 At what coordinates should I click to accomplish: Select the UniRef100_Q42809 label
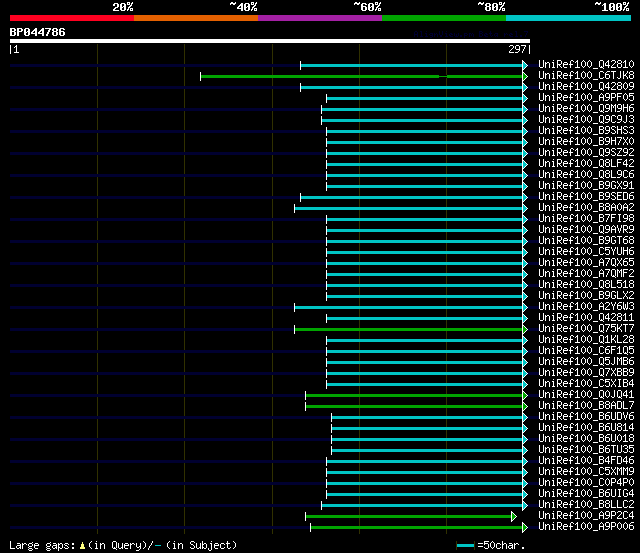(x=586, y=87)
